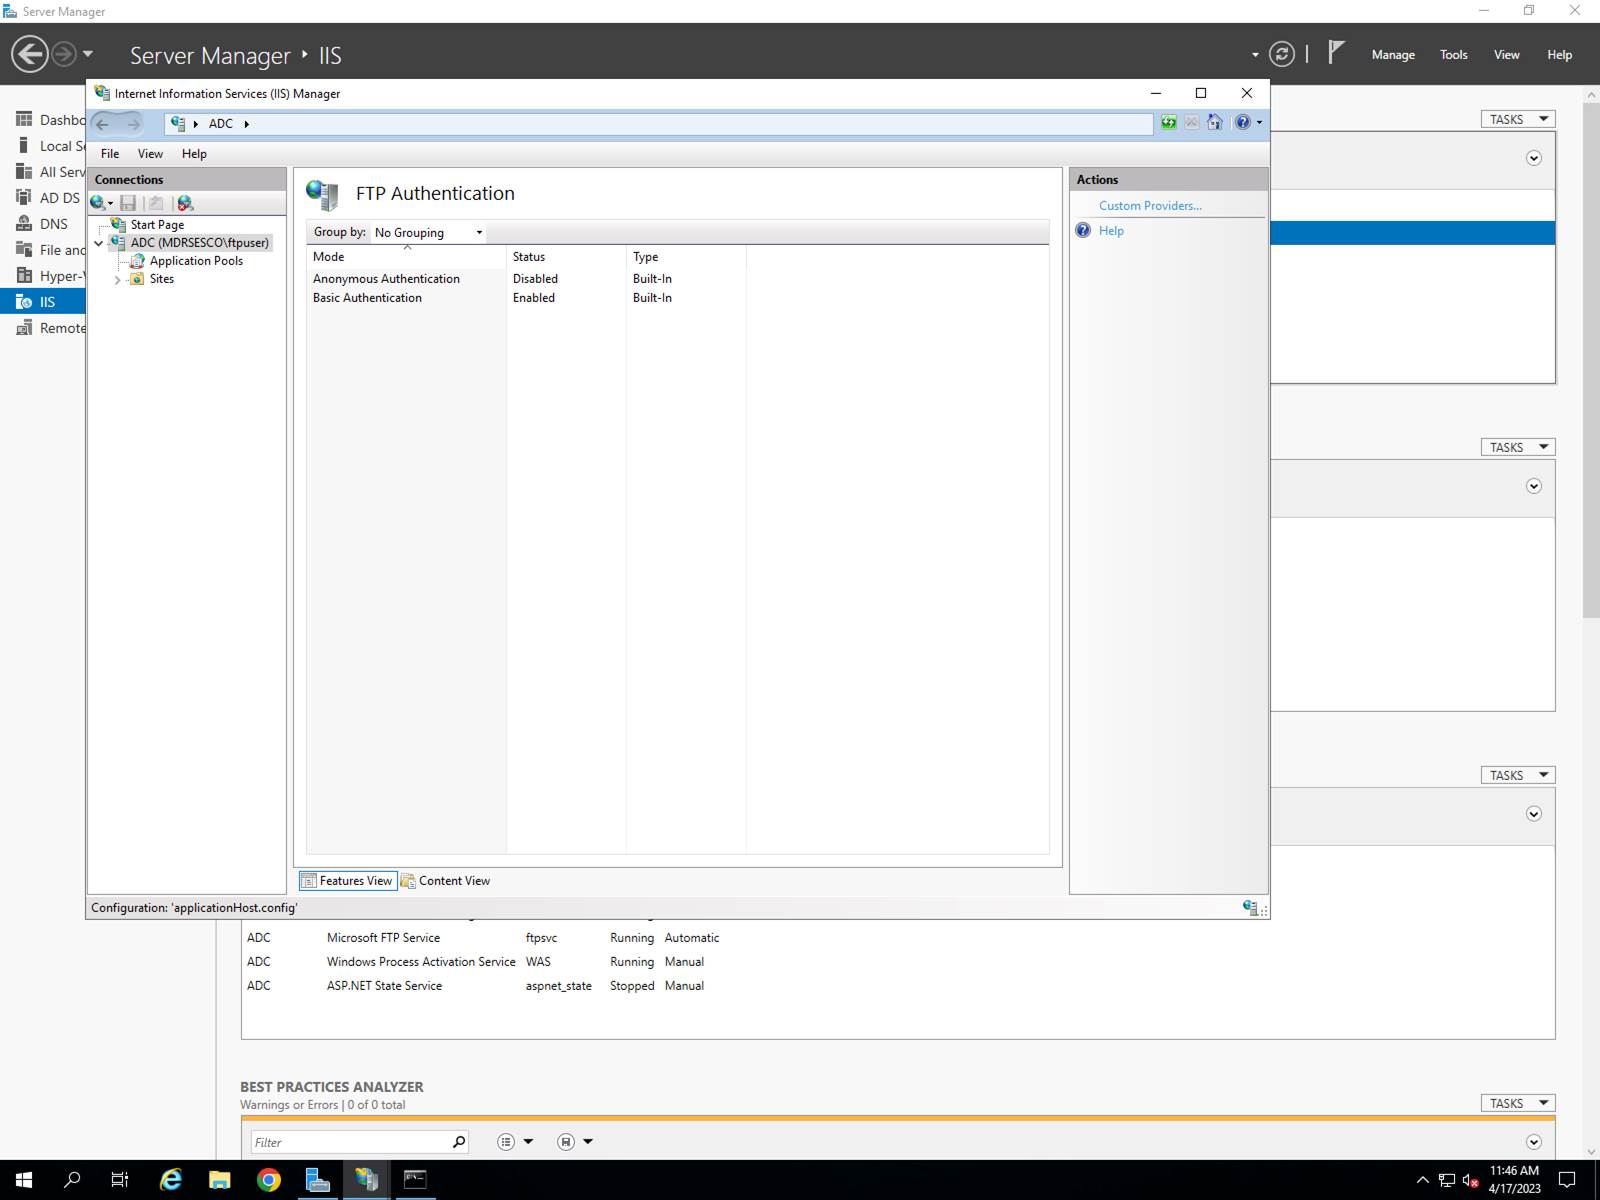Open the File menu in IIS Manager

point(110,154)
